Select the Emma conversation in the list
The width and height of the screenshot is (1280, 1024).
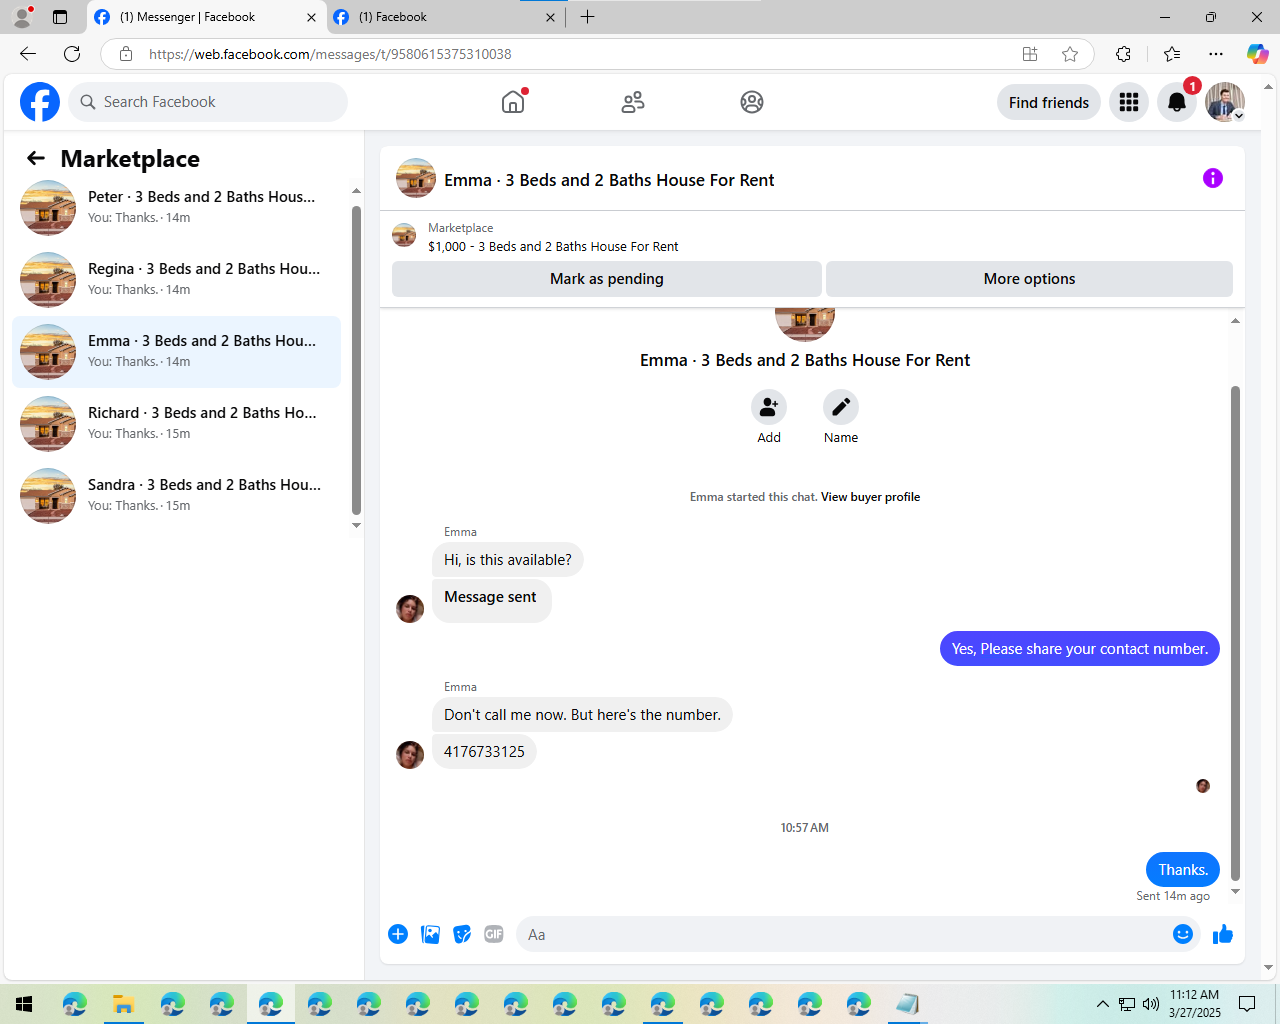pyautogui.click(x=176, y=351)
